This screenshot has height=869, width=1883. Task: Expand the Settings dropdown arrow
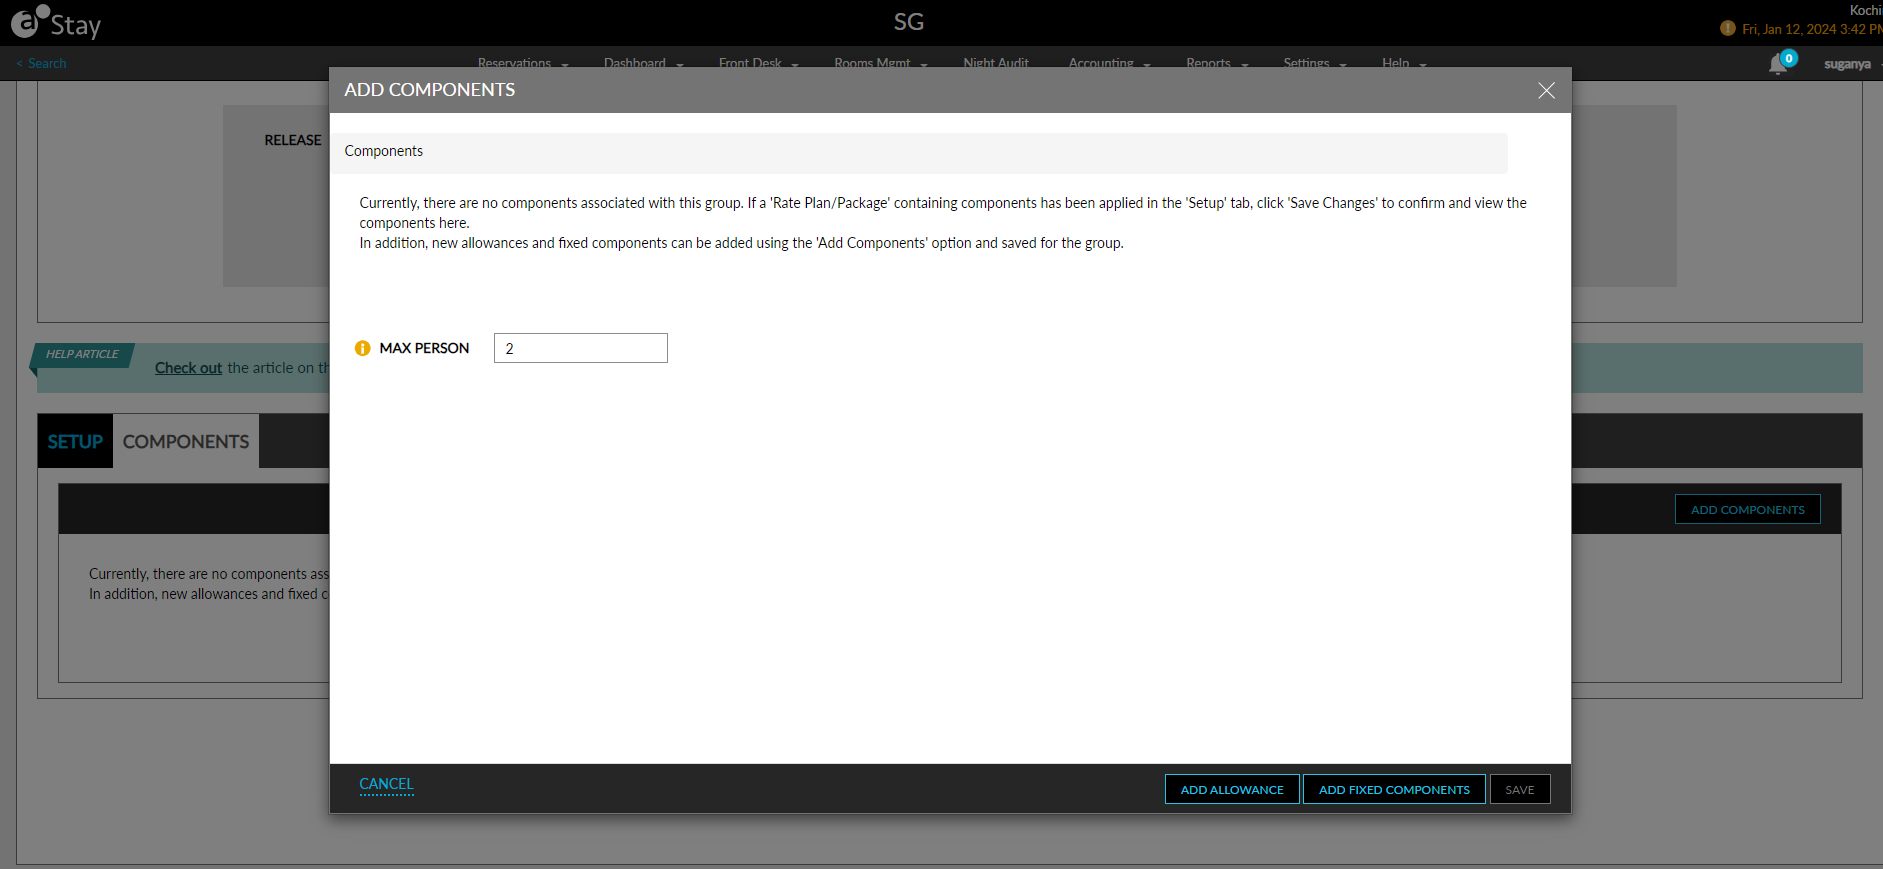[x=1343, y=65]
